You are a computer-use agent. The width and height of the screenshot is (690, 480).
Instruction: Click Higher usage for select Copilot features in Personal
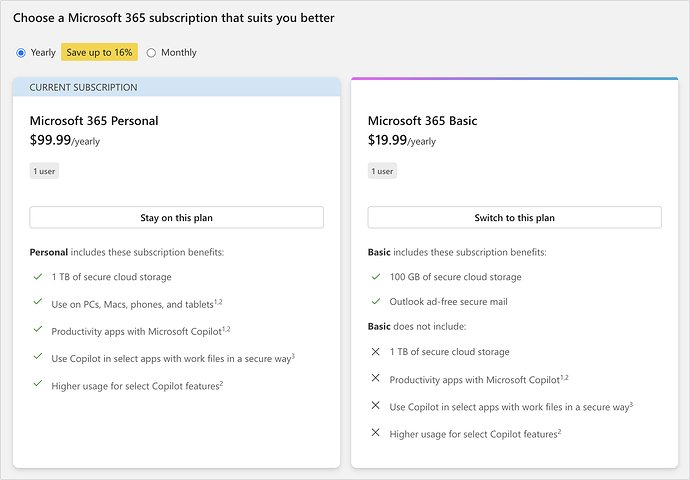[137, 385]
